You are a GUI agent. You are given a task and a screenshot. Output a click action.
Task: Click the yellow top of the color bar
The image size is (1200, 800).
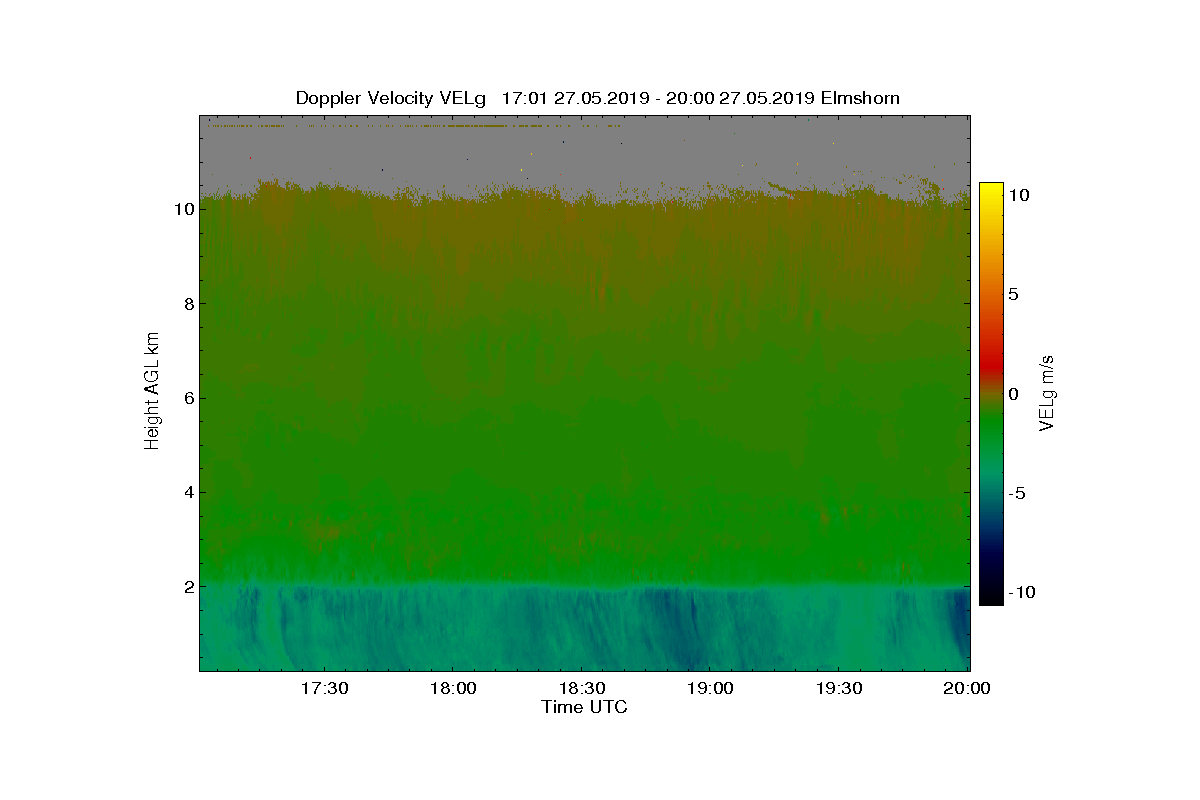coord(990,190)
